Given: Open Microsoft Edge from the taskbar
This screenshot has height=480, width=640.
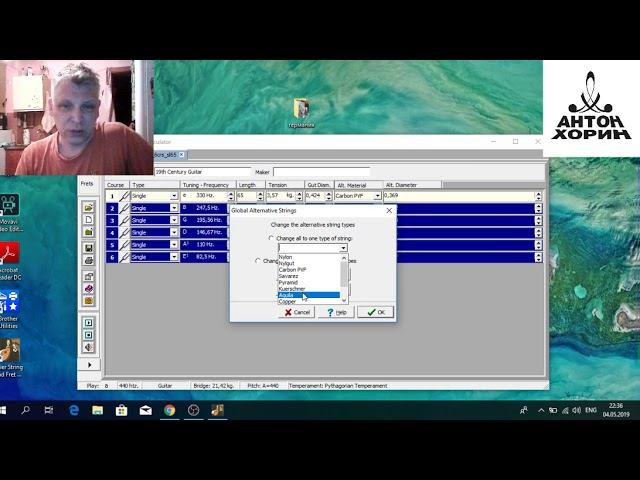Looking at the screenshot, I should tap(74, 410).
